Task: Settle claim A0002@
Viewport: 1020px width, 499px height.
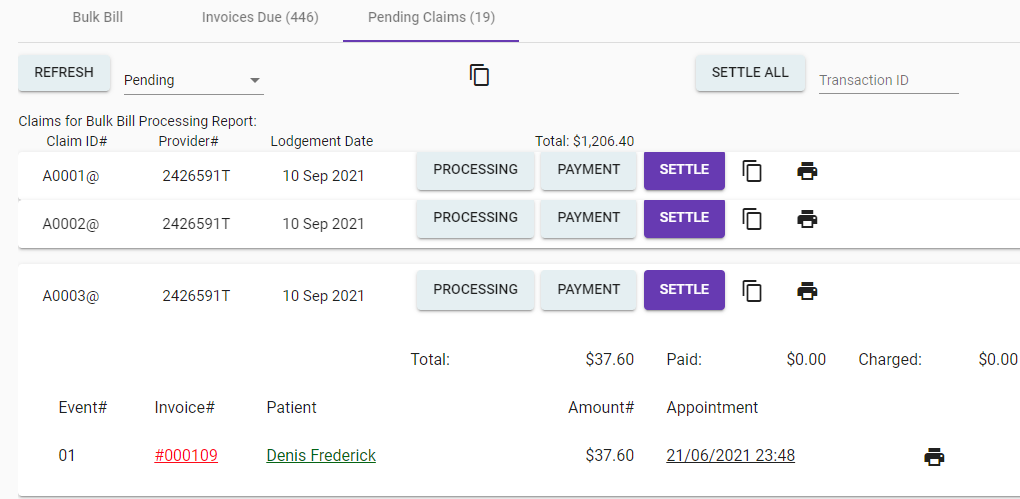Action: coord(684,218)
